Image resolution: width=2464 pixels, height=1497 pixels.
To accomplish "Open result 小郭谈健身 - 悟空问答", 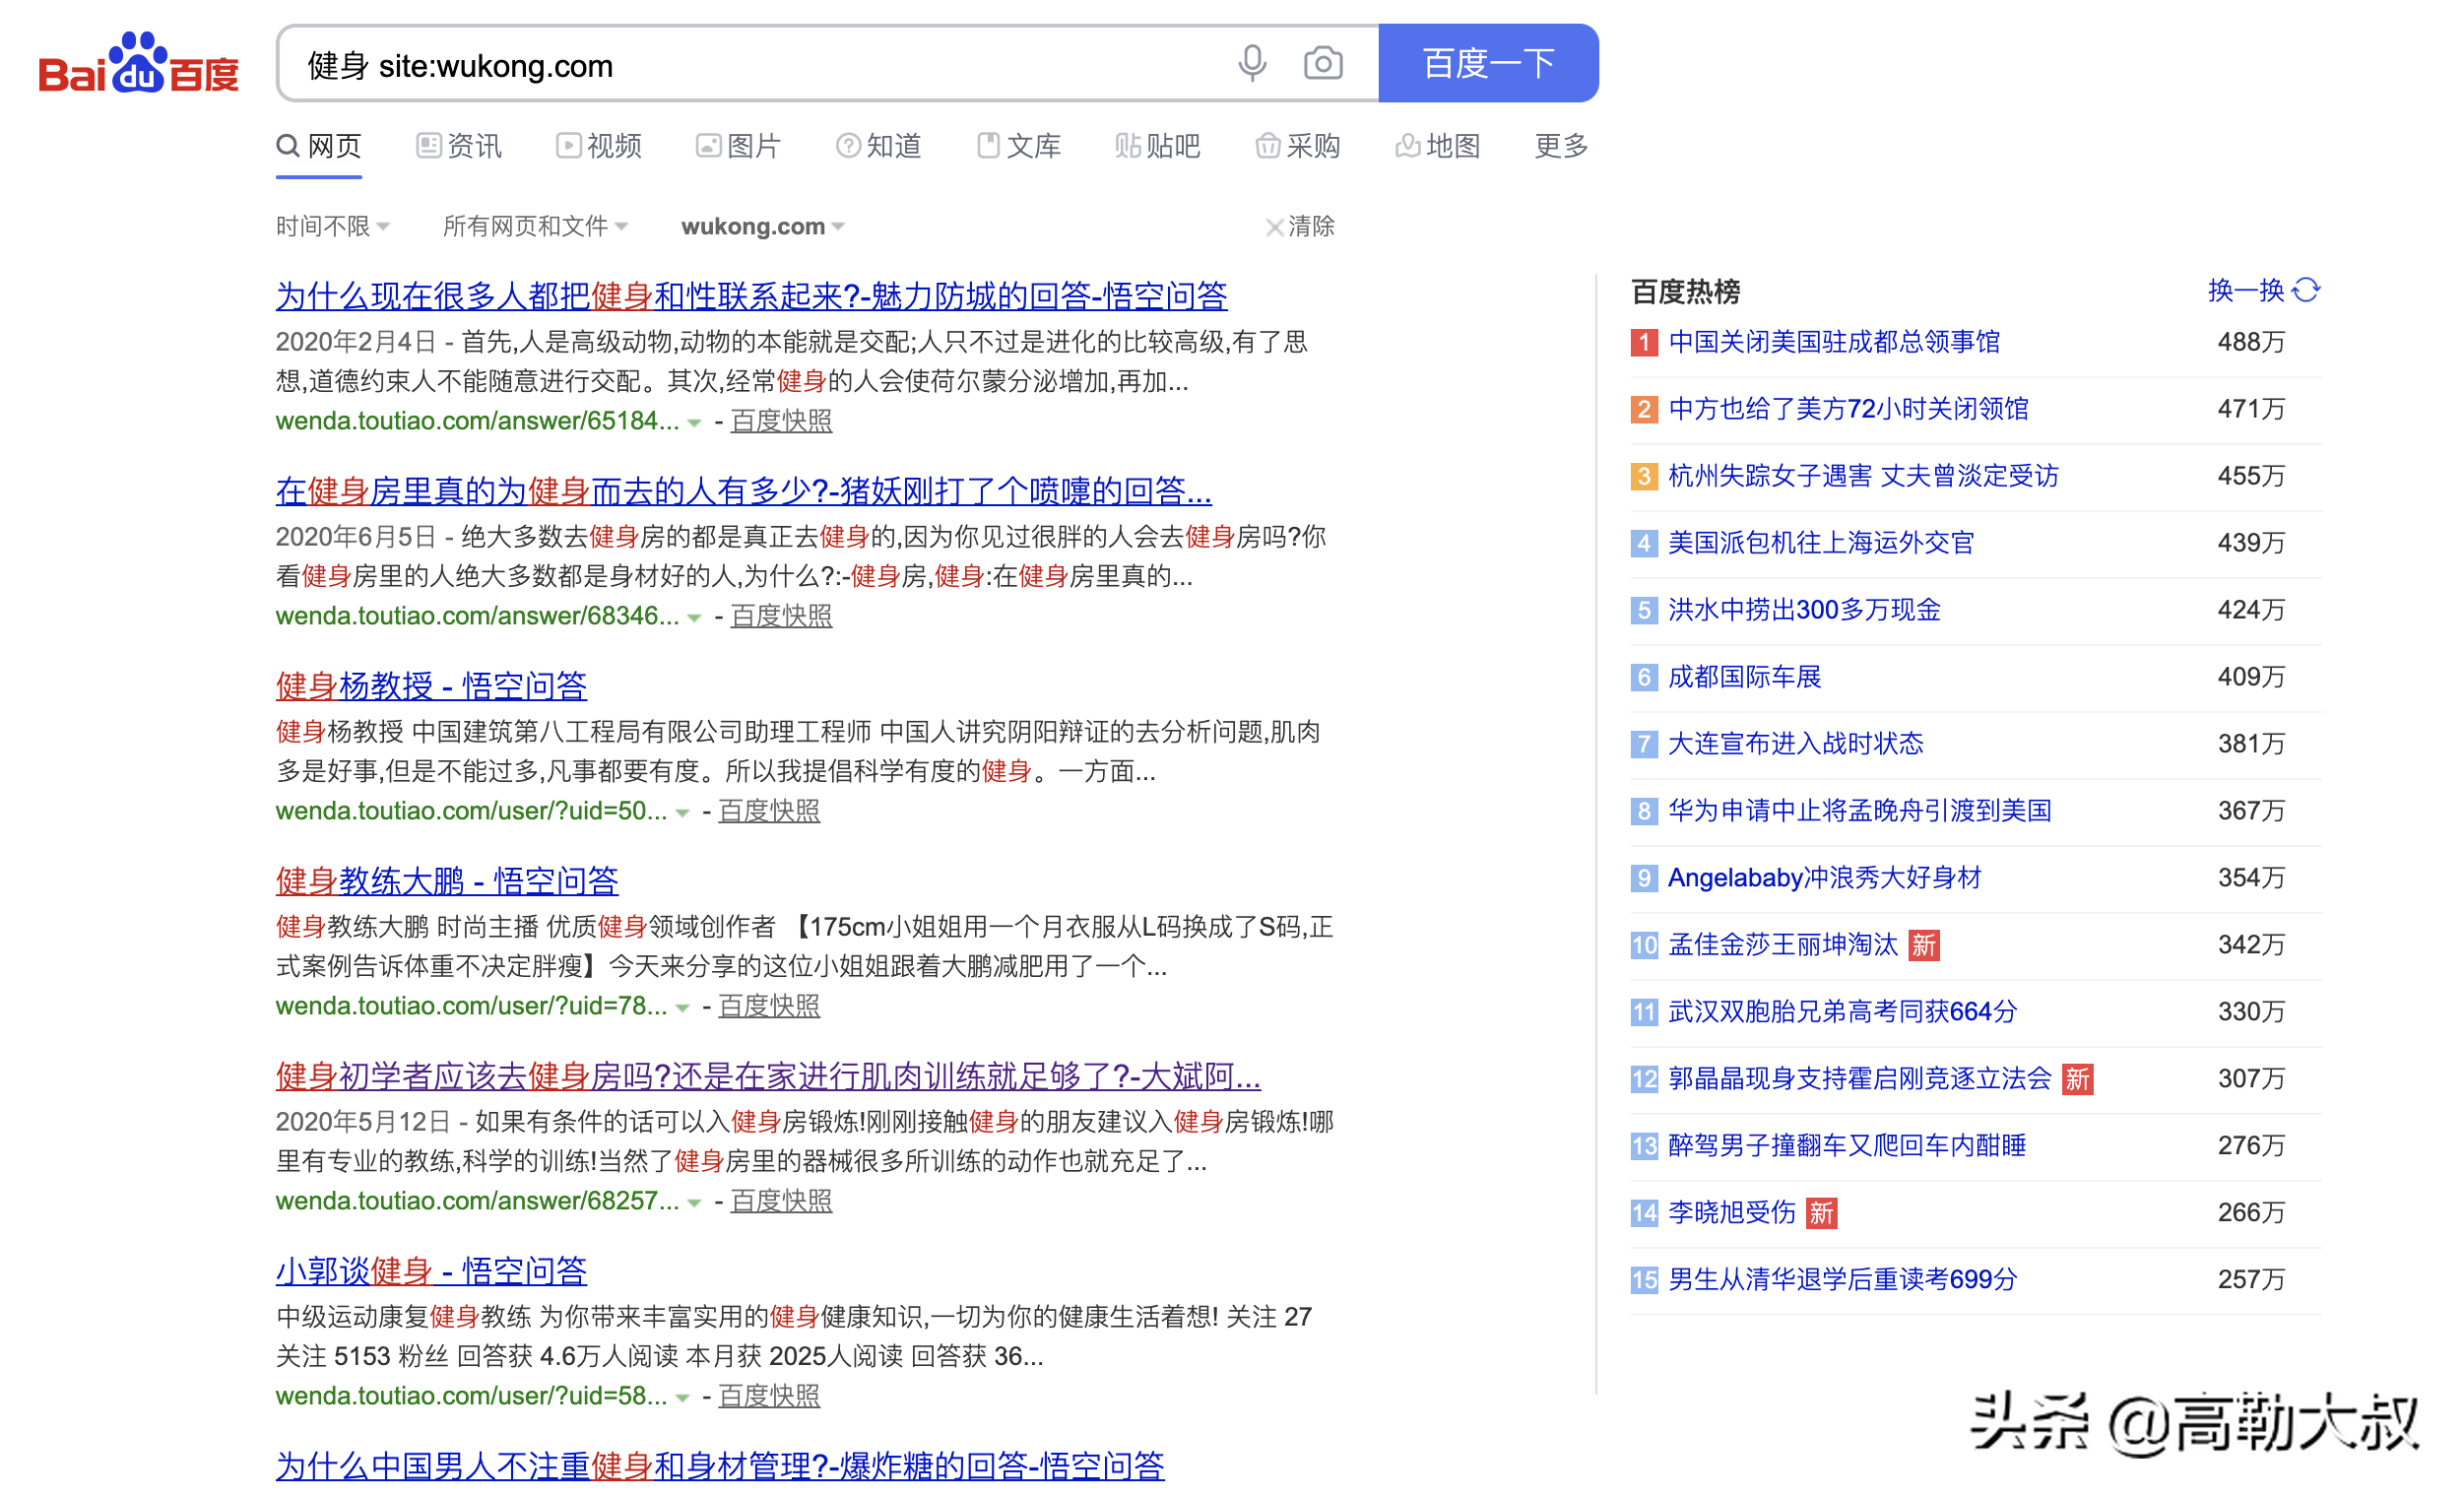I will (x=432, y=1271).
